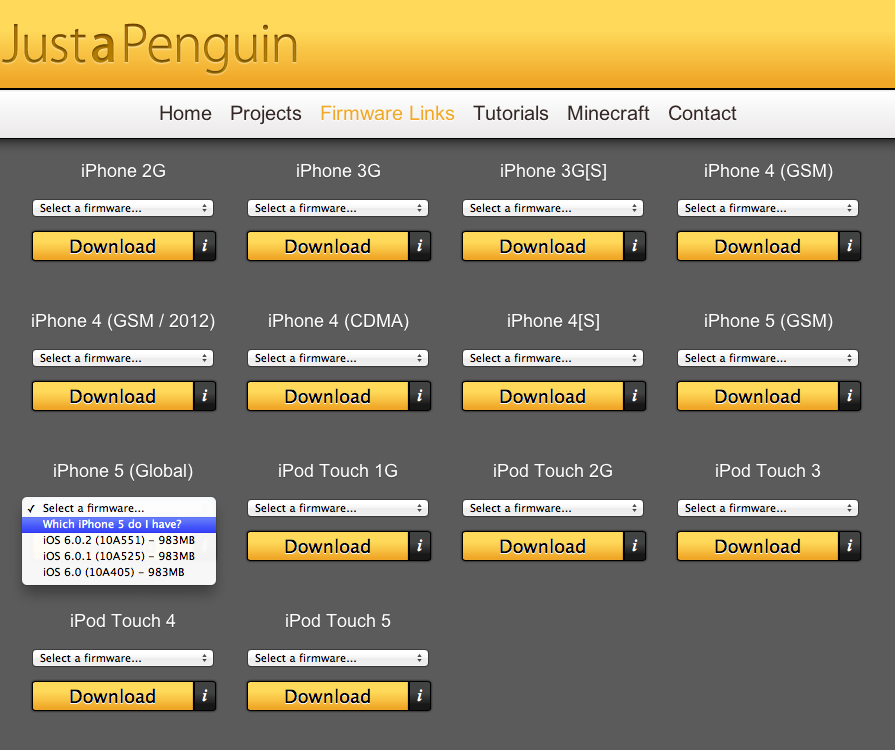Screen dimensions: 895x750
Task: Click Download under iPhone 3G[S]
Action: pyautogui.click(x=543, y=246)
